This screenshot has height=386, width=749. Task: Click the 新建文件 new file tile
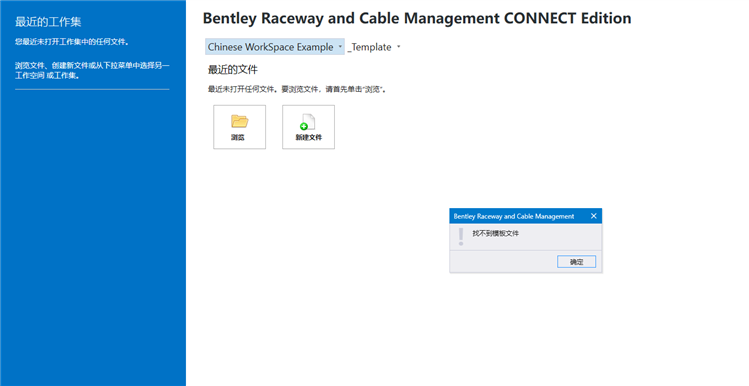coord(308,127)
